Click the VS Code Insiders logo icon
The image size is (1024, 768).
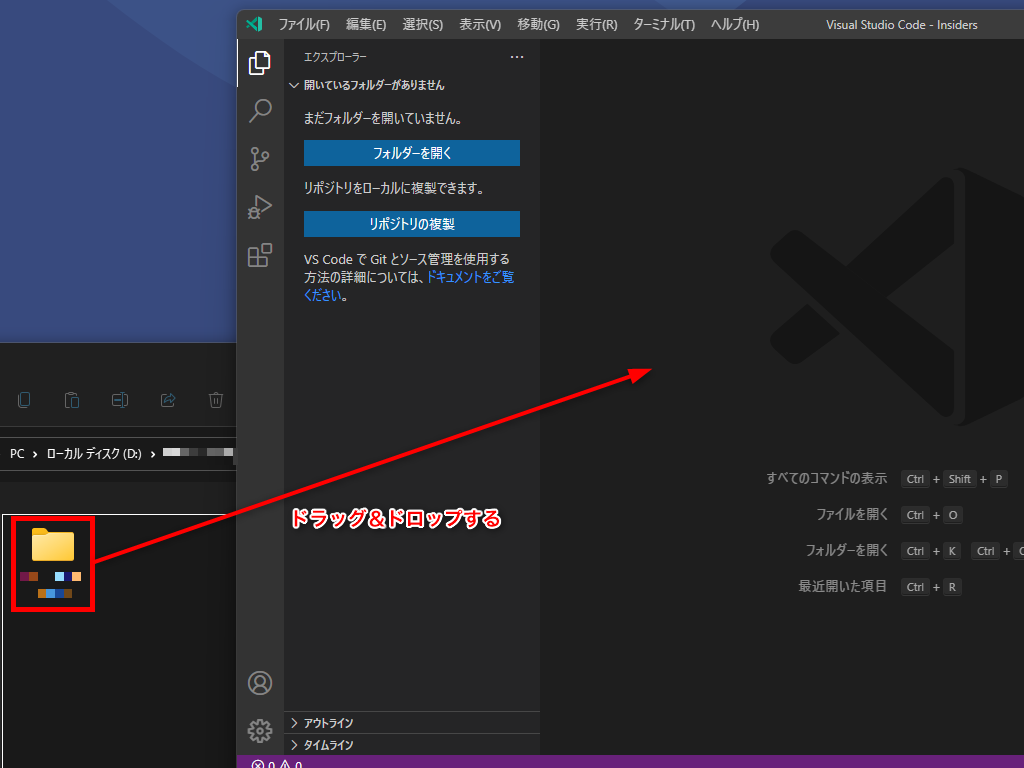(254, 24)
